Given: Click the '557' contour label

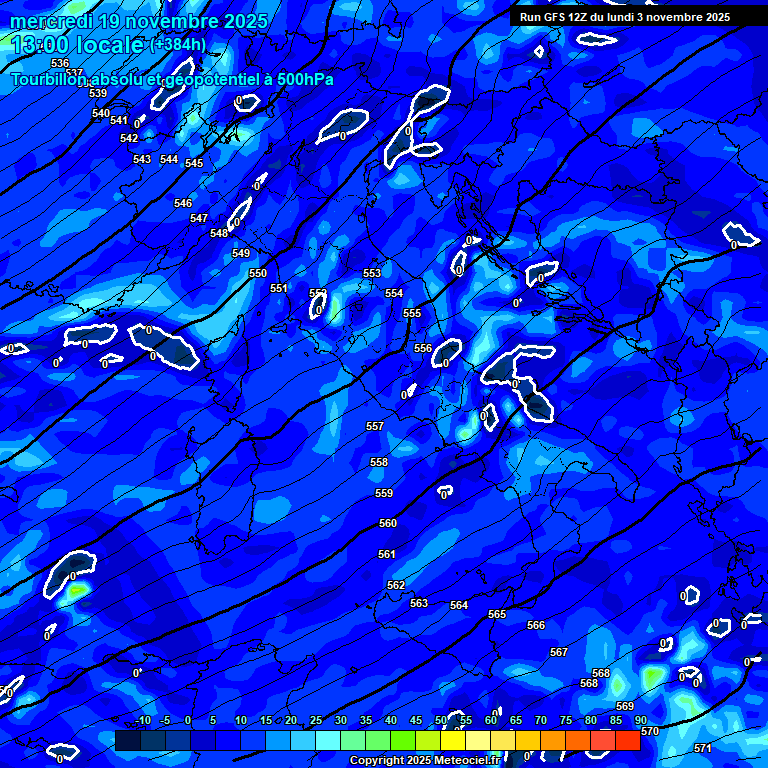Looking at the screenshot, I should [x=375, y=426].
